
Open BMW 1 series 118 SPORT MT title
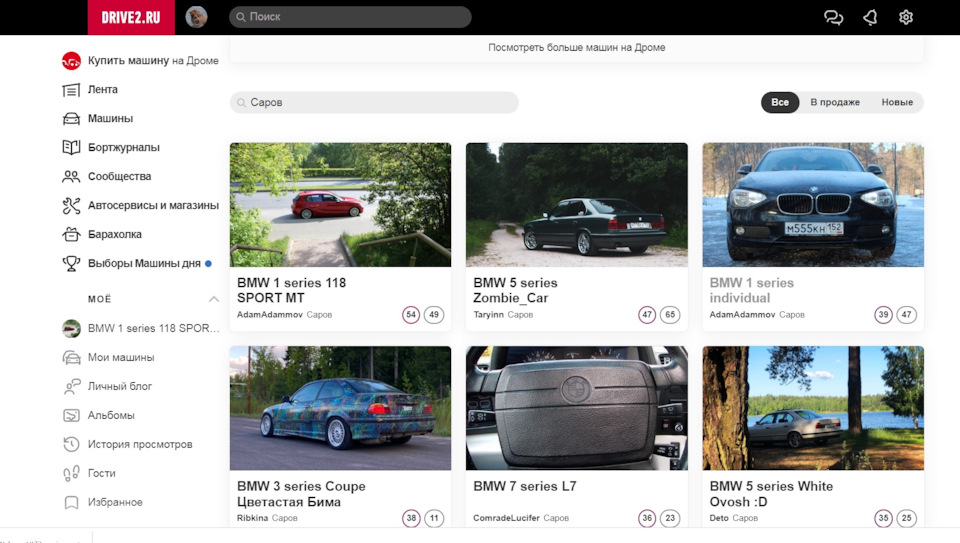point(291,291)
